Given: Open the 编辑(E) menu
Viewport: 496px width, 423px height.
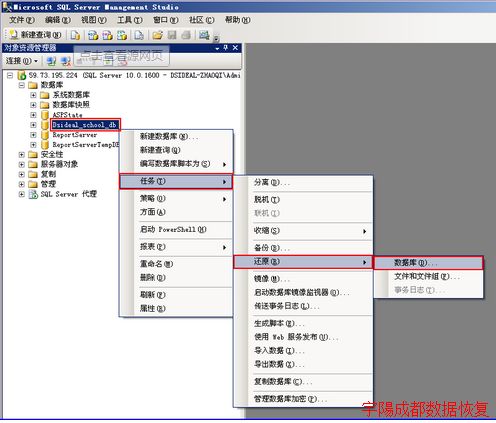Looking at the screenshot, I should pos(58,20).
